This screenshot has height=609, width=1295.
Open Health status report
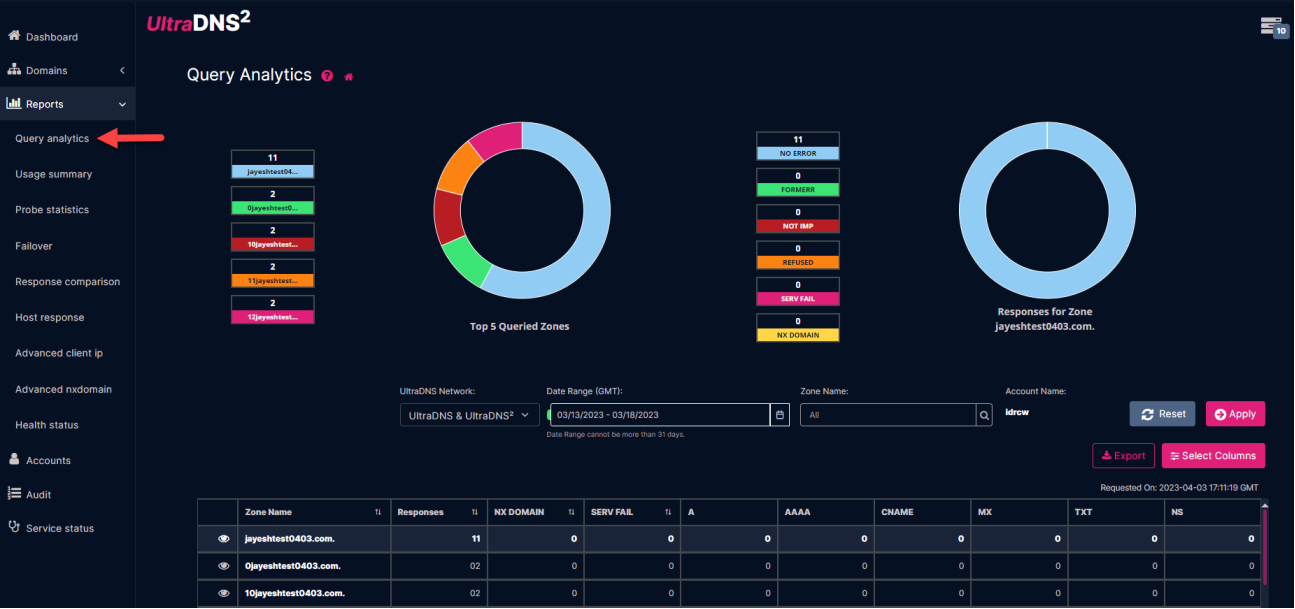click(47, 425)
